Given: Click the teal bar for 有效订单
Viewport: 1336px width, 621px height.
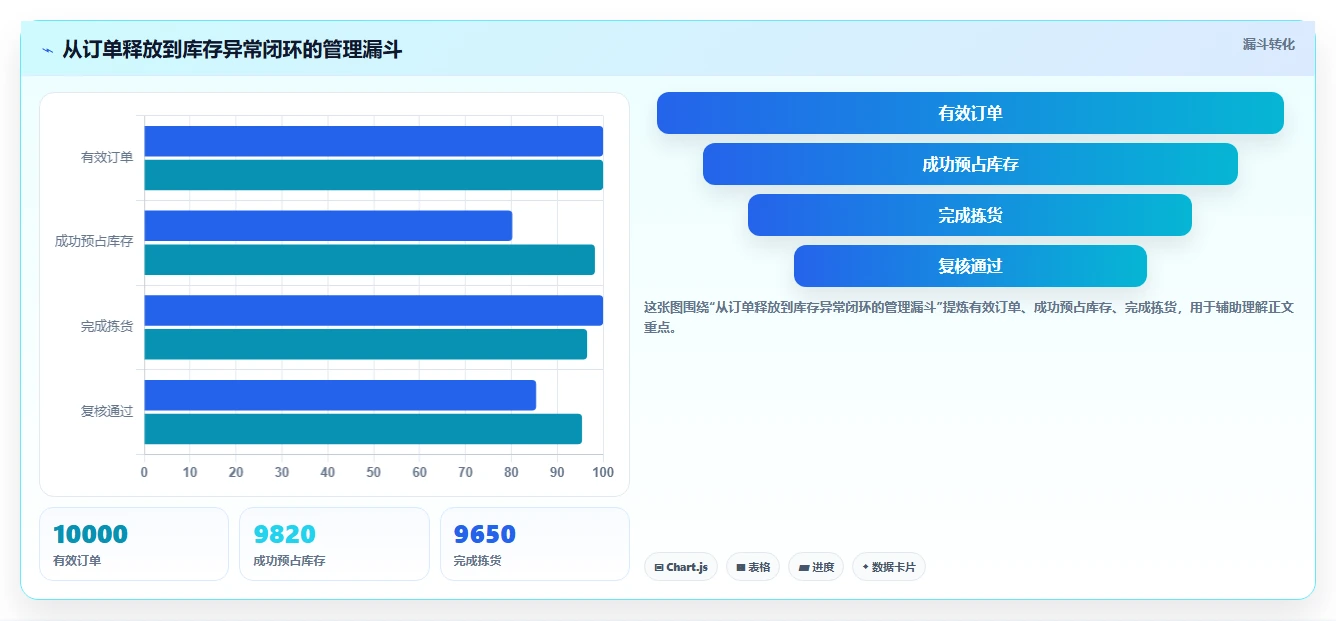Looking at the screenshot, I should [x=374, y=175].
